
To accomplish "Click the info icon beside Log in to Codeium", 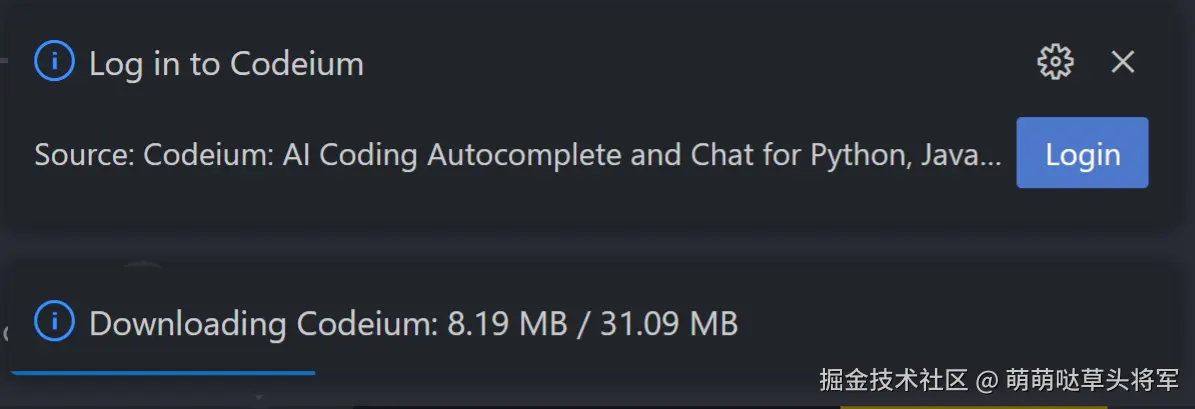I will [54, 62].
